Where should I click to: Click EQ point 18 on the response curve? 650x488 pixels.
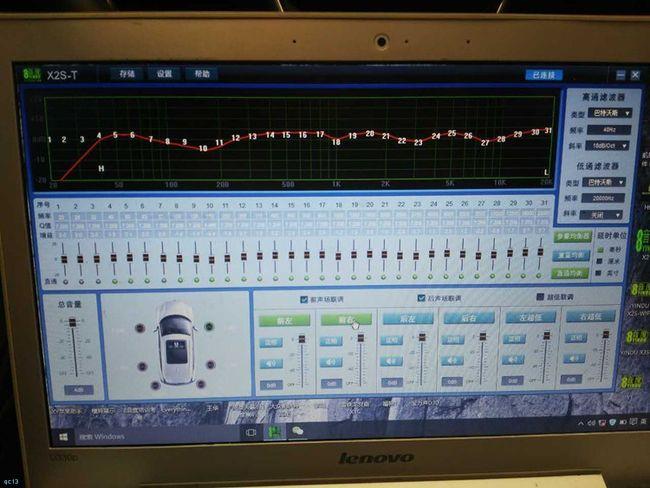[336, 142]
